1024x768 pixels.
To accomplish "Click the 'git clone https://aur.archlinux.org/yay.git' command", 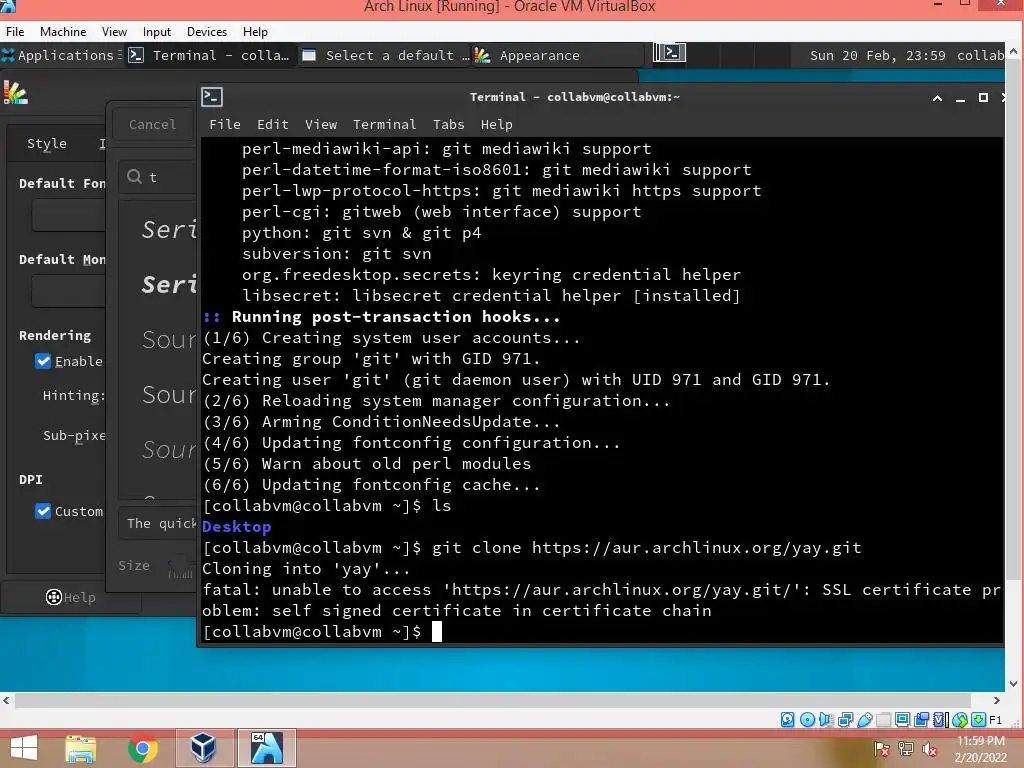I will click(x=647, y=547).
